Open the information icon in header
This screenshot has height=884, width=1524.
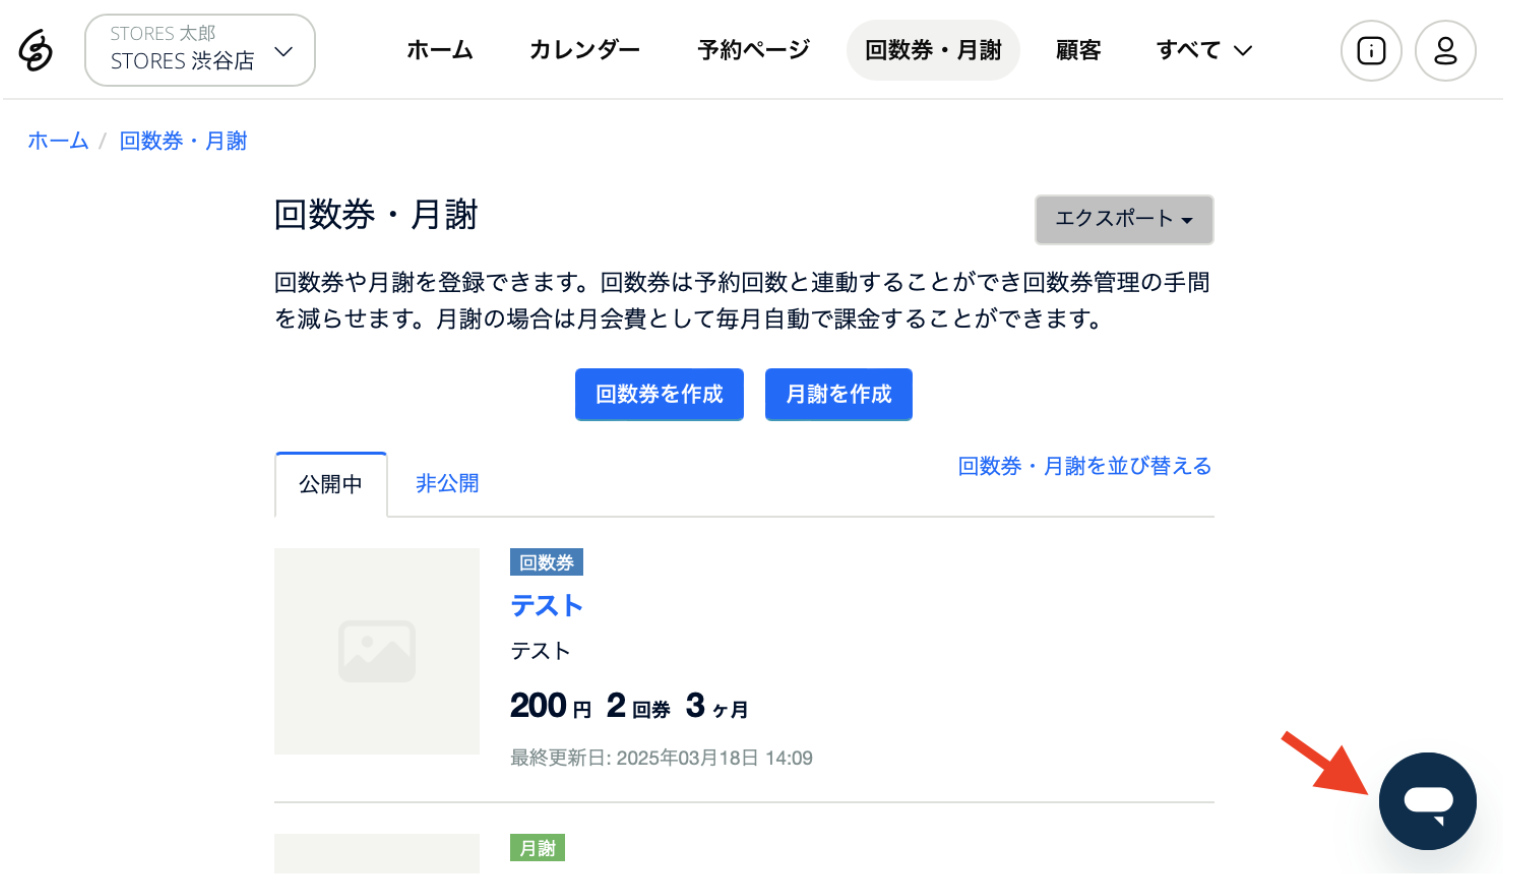coord(1371,50)
